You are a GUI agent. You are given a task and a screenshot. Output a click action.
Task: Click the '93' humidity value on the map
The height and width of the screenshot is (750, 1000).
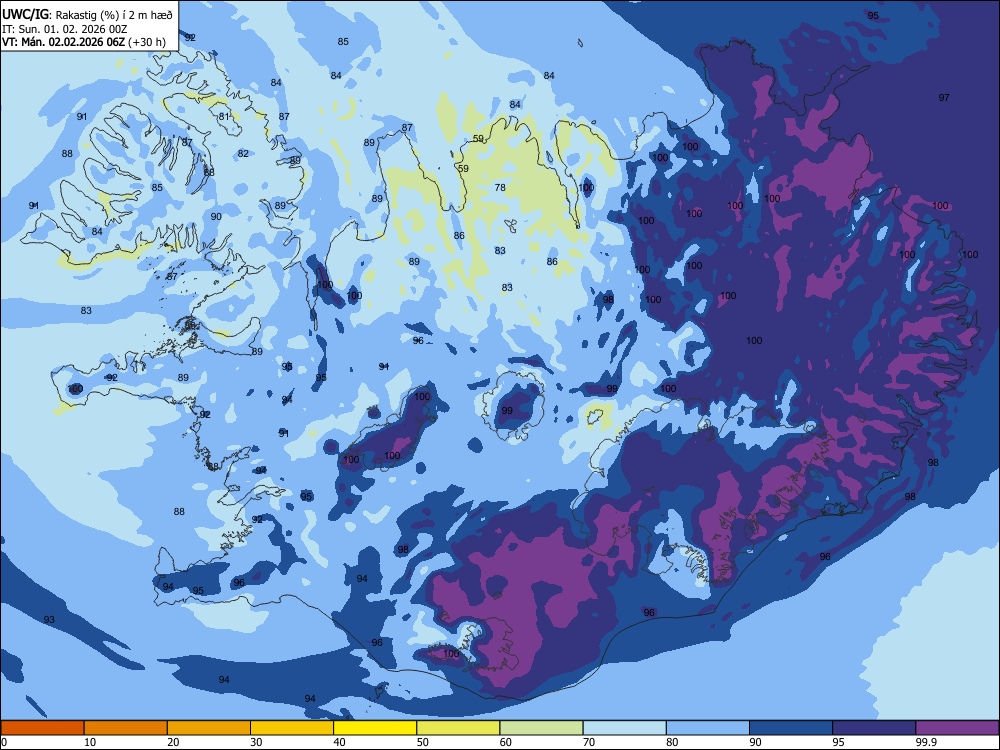[49, 620]
